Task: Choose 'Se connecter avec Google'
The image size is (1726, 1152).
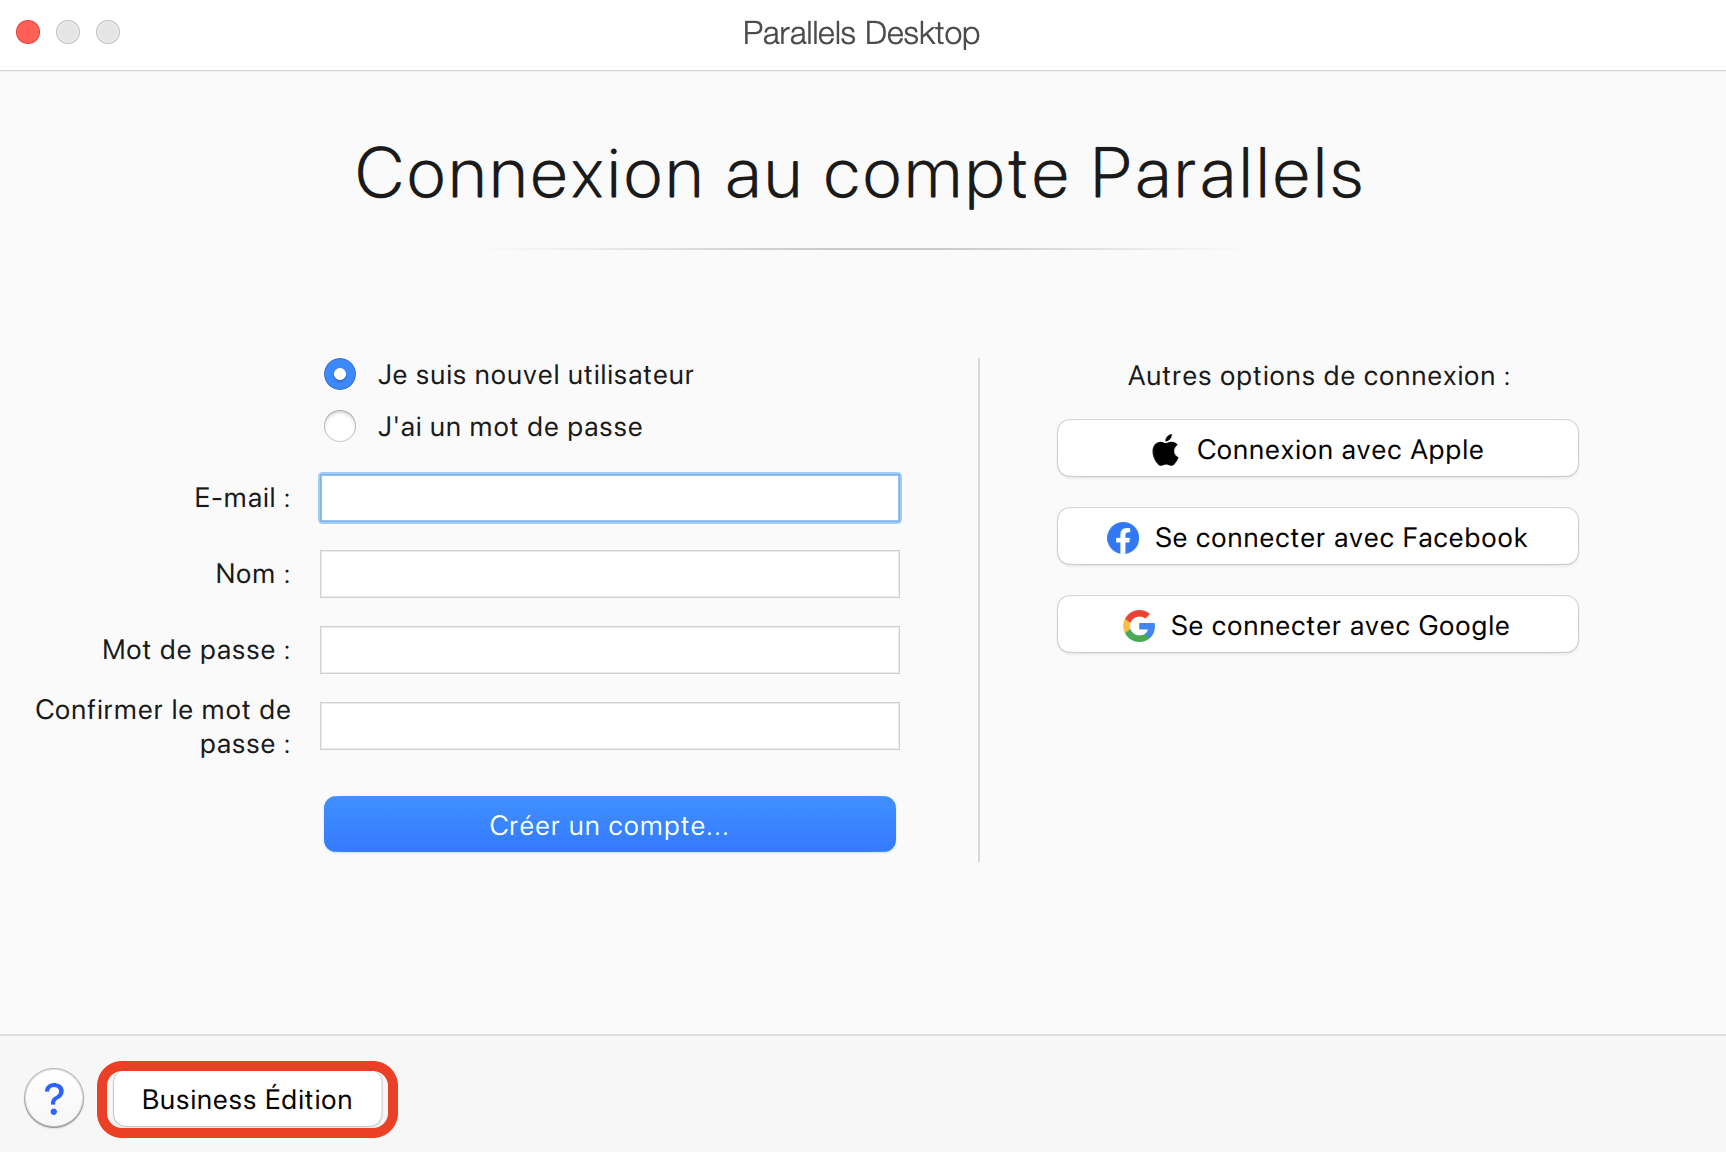Action: (1318, 624)
